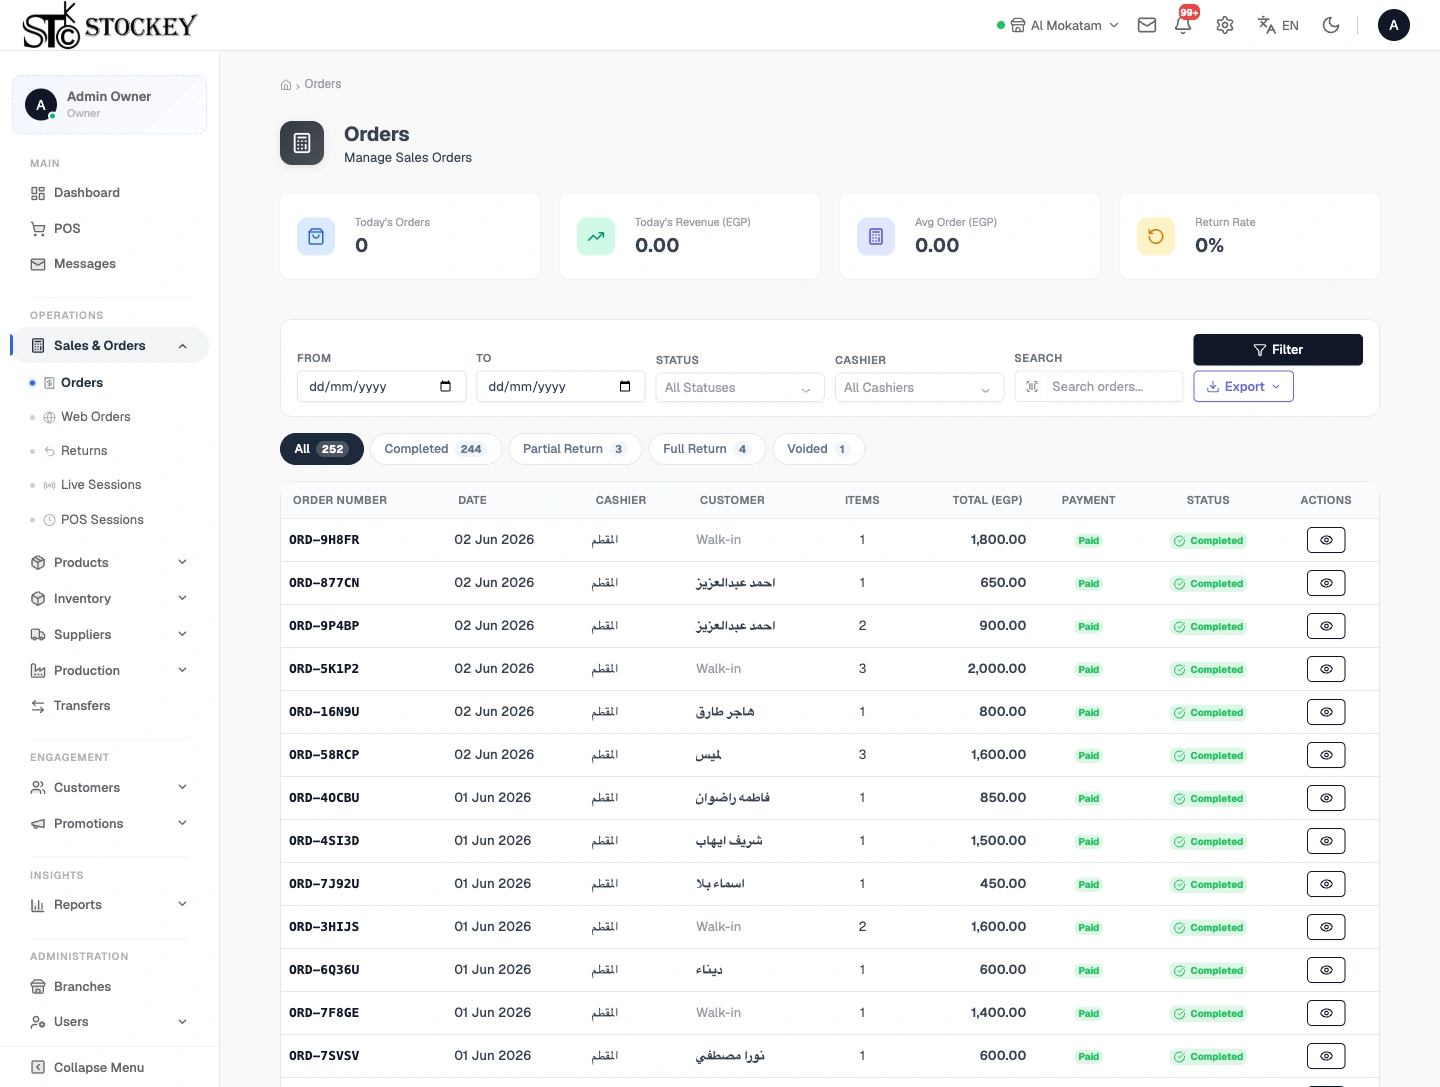This screenshot has height=1087, width=1440.
Task: View order ORD-9P4BP with eye icon
Action: tap(1326, 626)
